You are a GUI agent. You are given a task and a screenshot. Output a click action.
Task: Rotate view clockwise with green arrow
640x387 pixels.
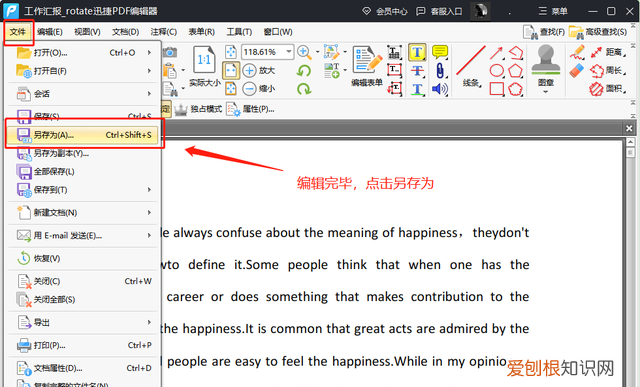304,89
